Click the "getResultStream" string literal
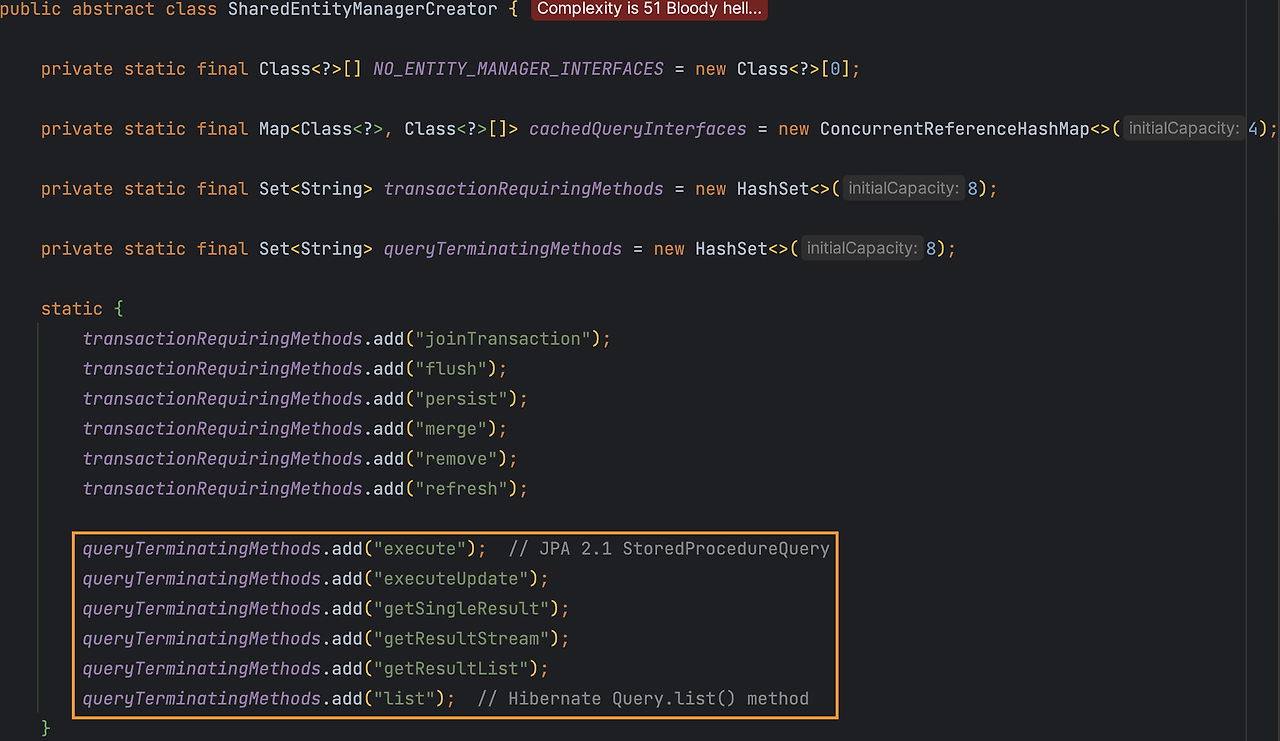The image size is (1280, 741). (x=460, y=639)
